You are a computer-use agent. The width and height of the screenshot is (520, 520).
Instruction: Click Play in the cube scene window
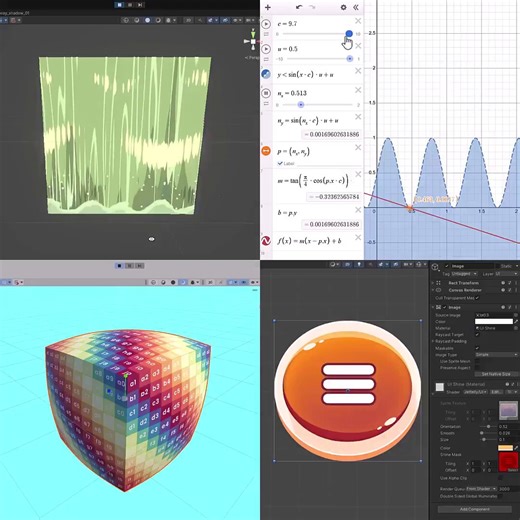pos(119,266)
